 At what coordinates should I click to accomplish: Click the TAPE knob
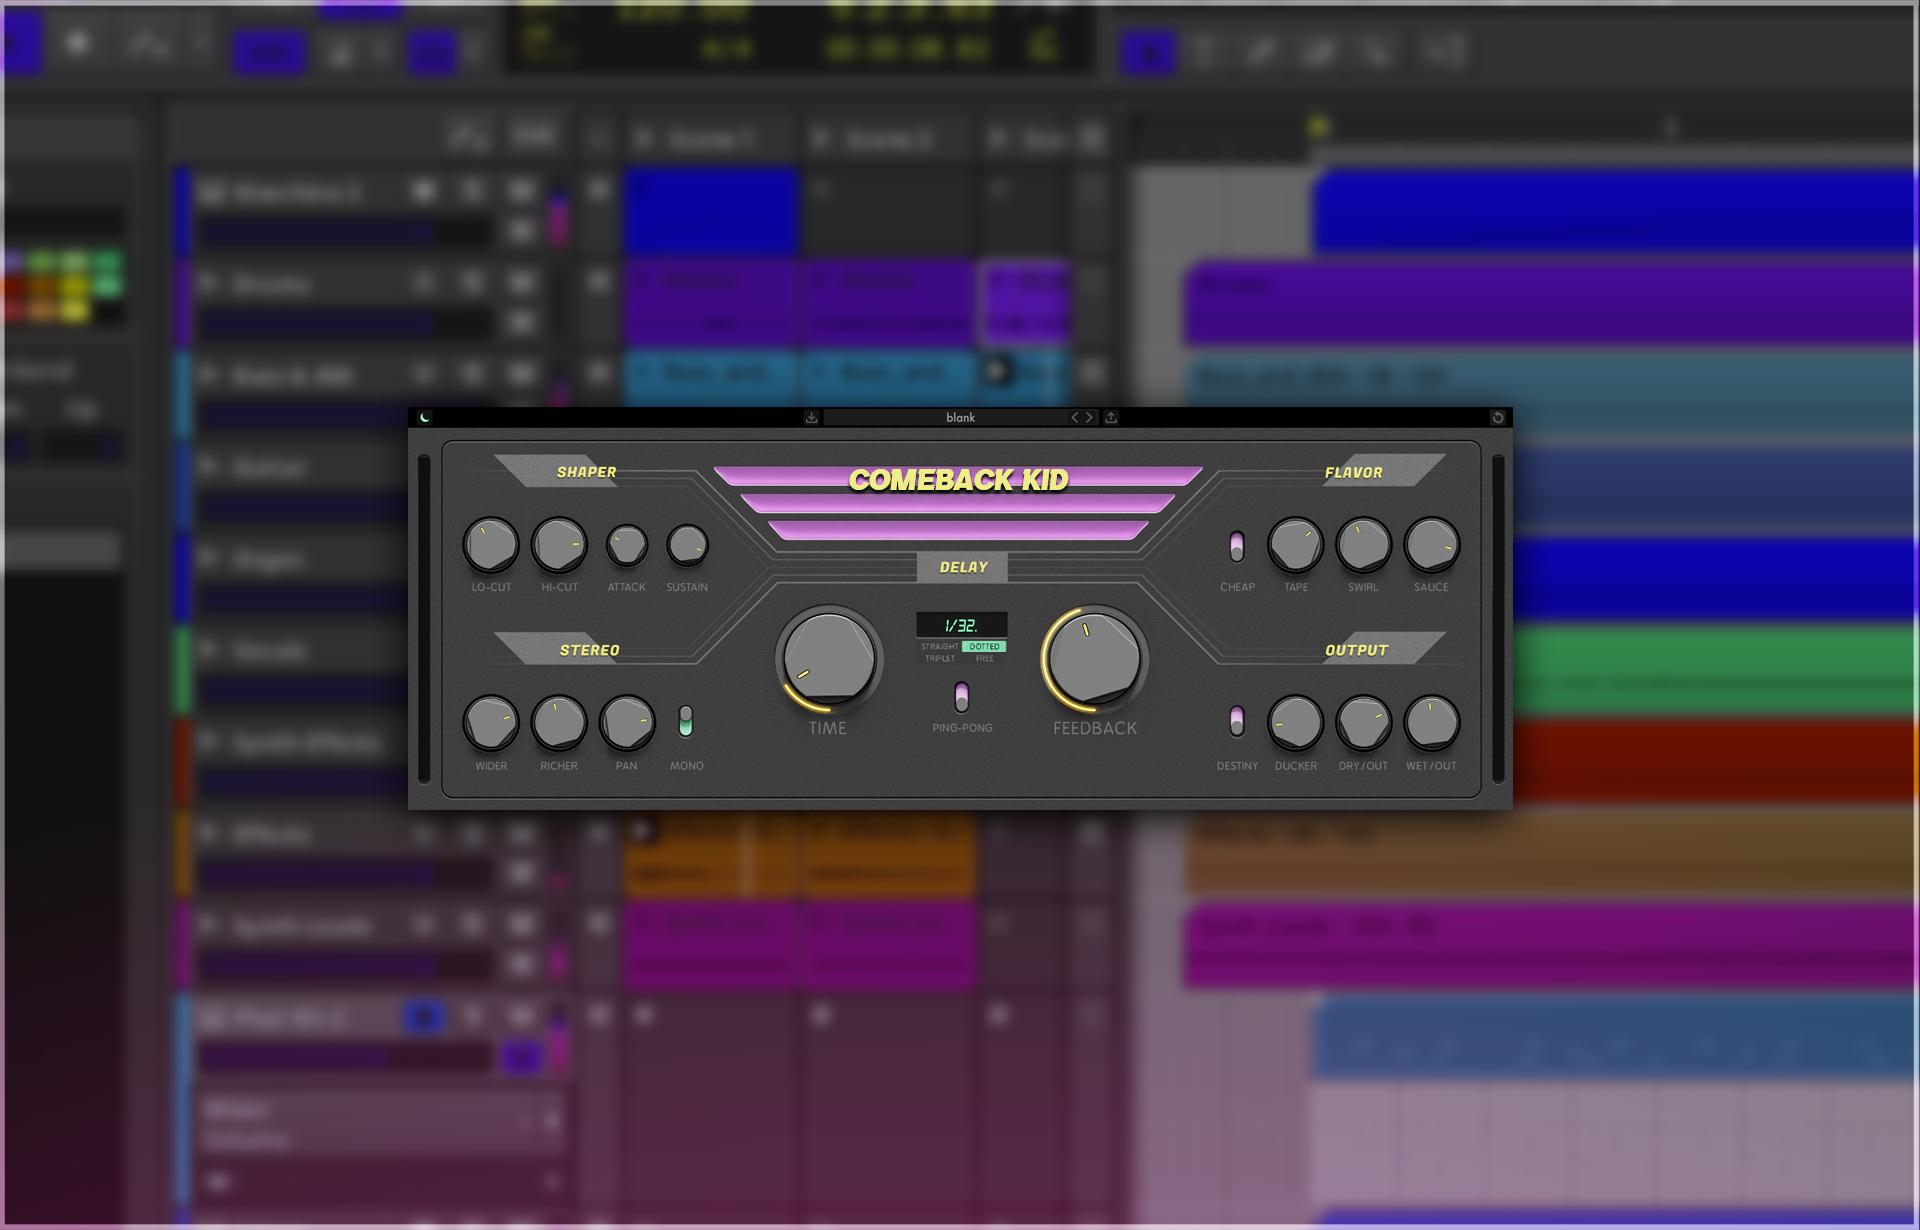1296,545
